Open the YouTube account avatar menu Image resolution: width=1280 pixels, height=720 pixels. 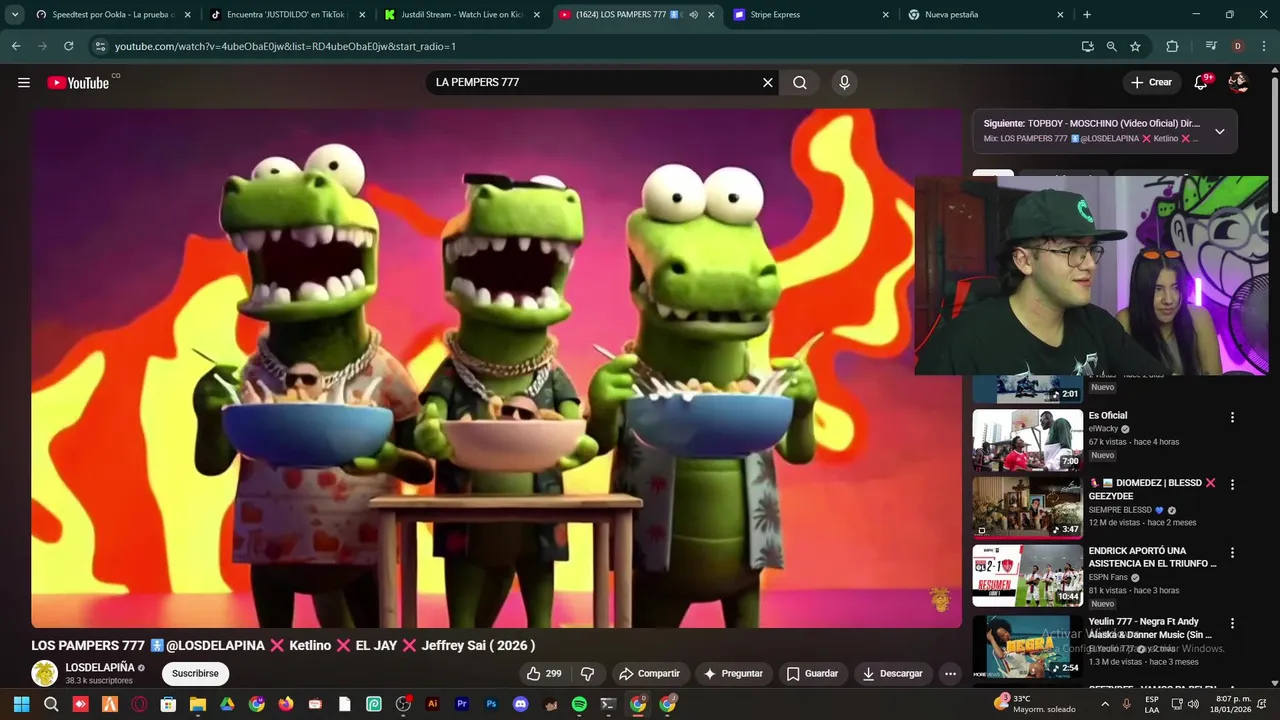(x=1238, y=83)
